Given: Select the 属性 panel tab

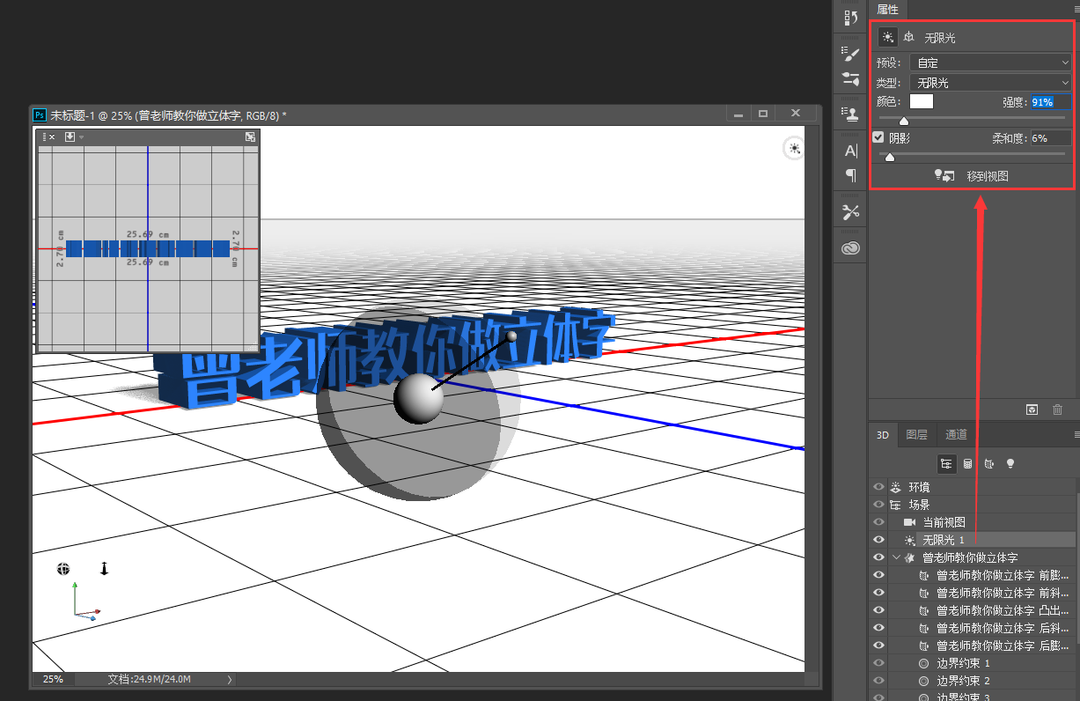Looking at the screenshot, I should 888,9.
